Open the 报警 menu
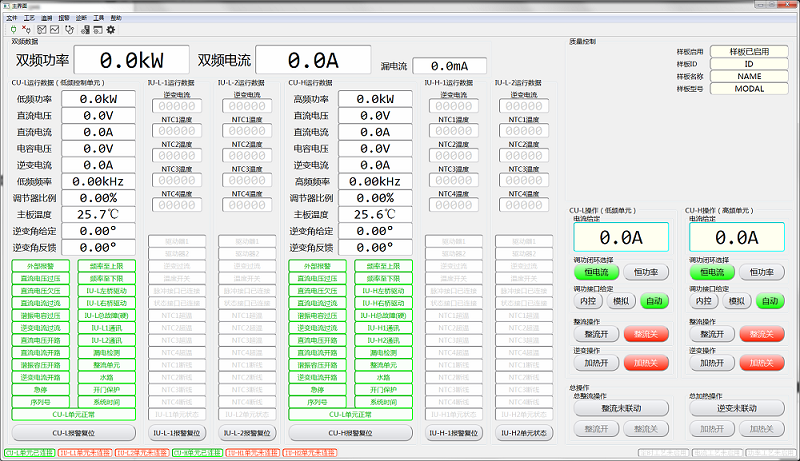Image resolution: width=800 pixels, height=461 pixels. [x=63, y=18]
